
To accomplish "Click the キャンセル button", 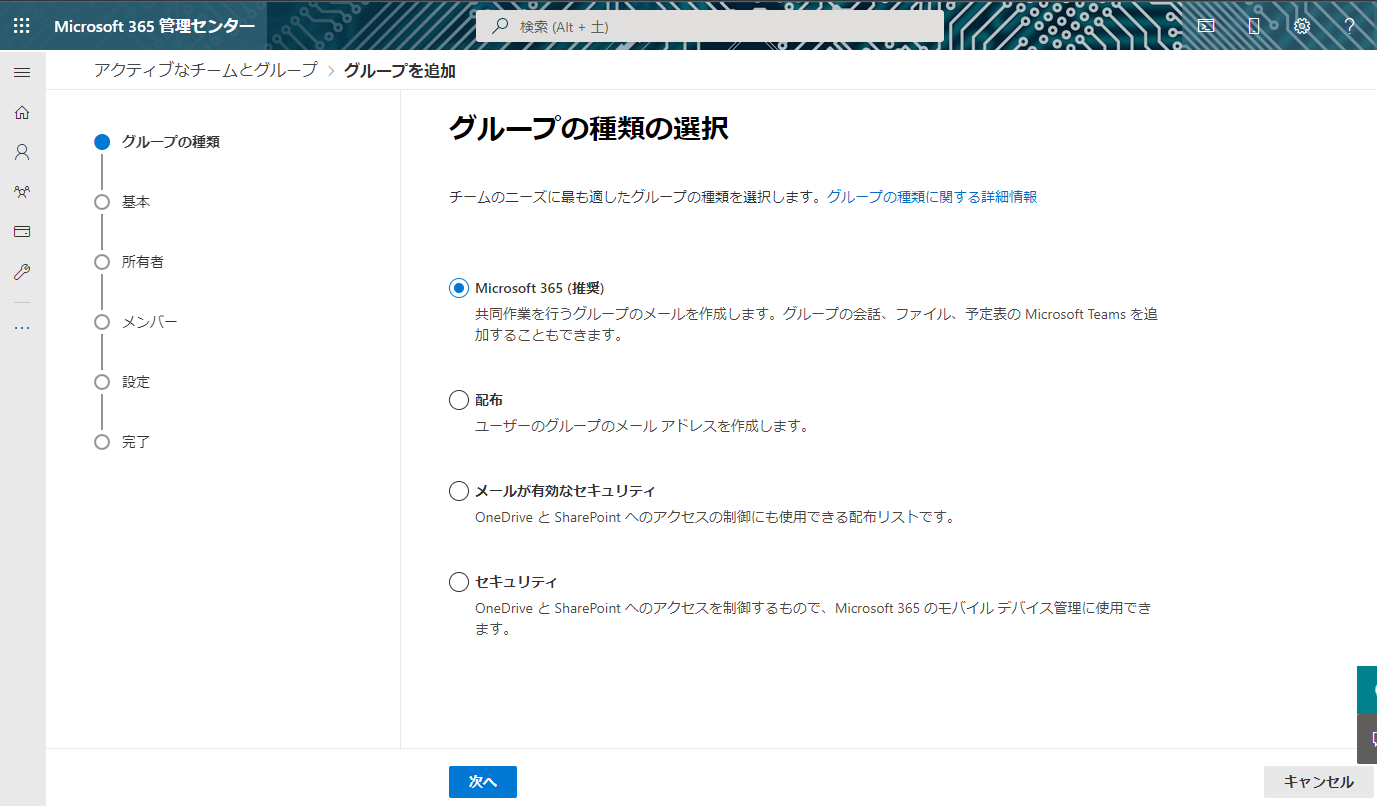I will coord(1318,782).
